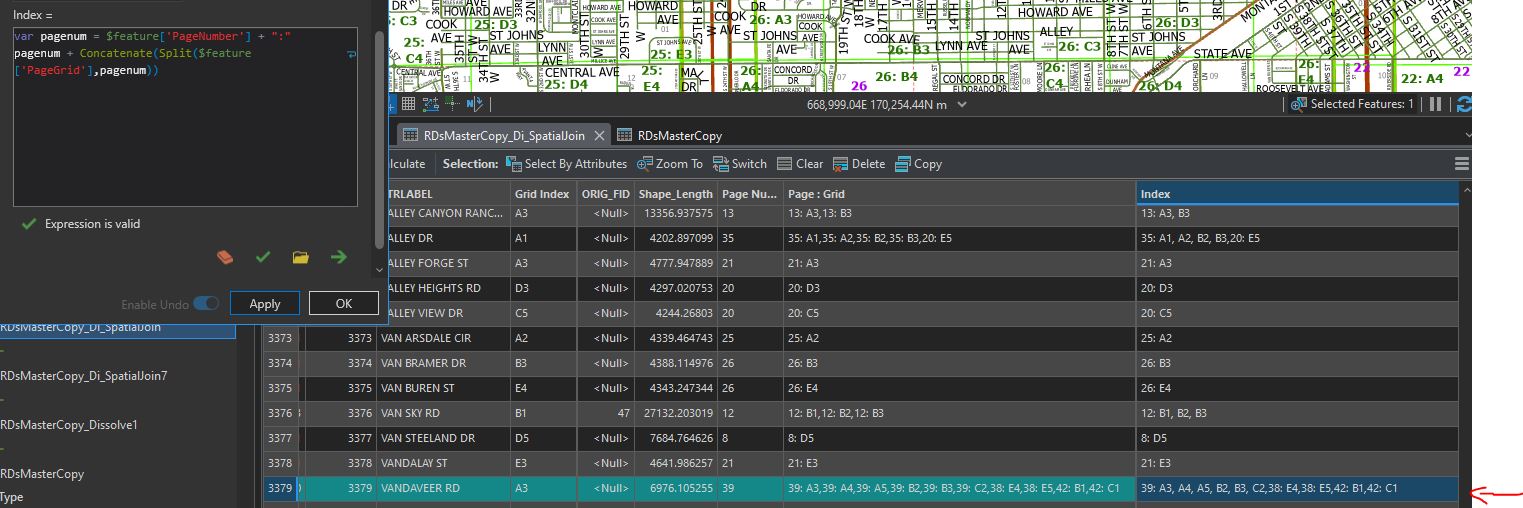Switch to the RDsMasterCopy table tab
This screenshot has width=1523, height=508.
[679, 135]
